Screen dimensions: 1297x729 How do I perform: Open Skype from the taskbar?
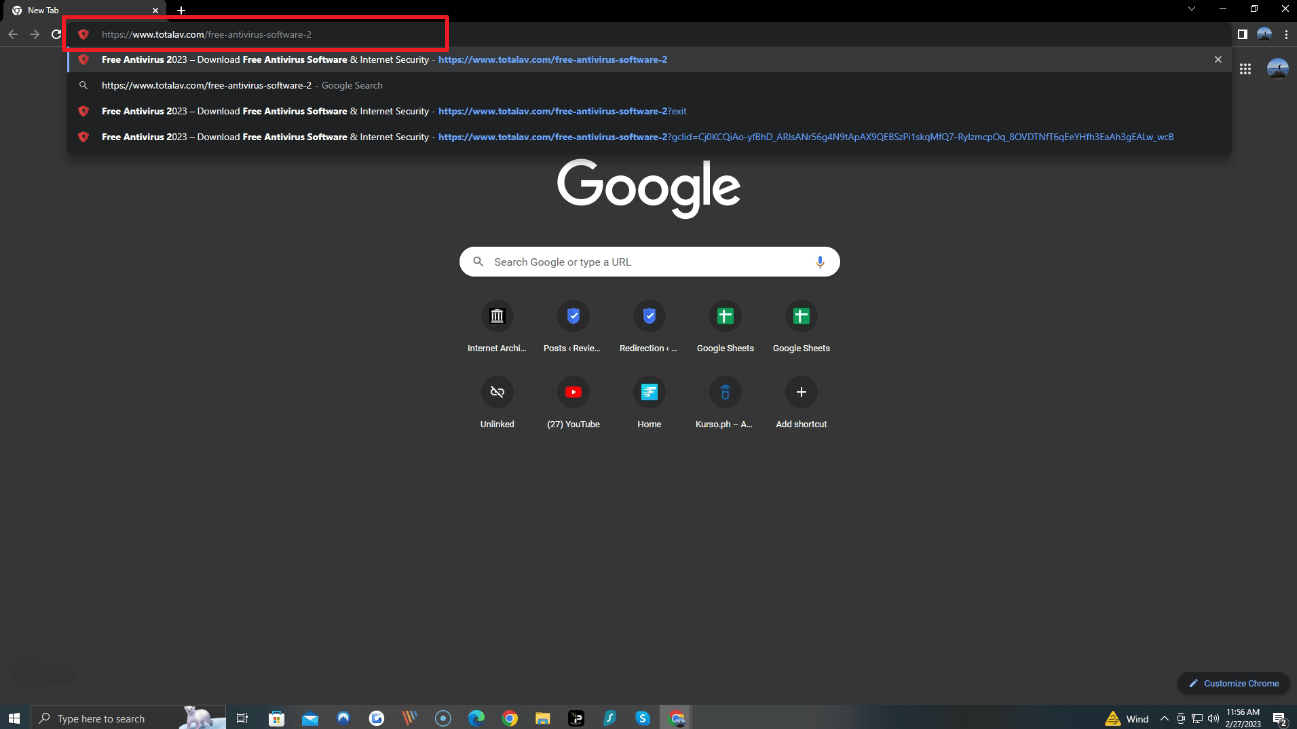pos(642,718)
